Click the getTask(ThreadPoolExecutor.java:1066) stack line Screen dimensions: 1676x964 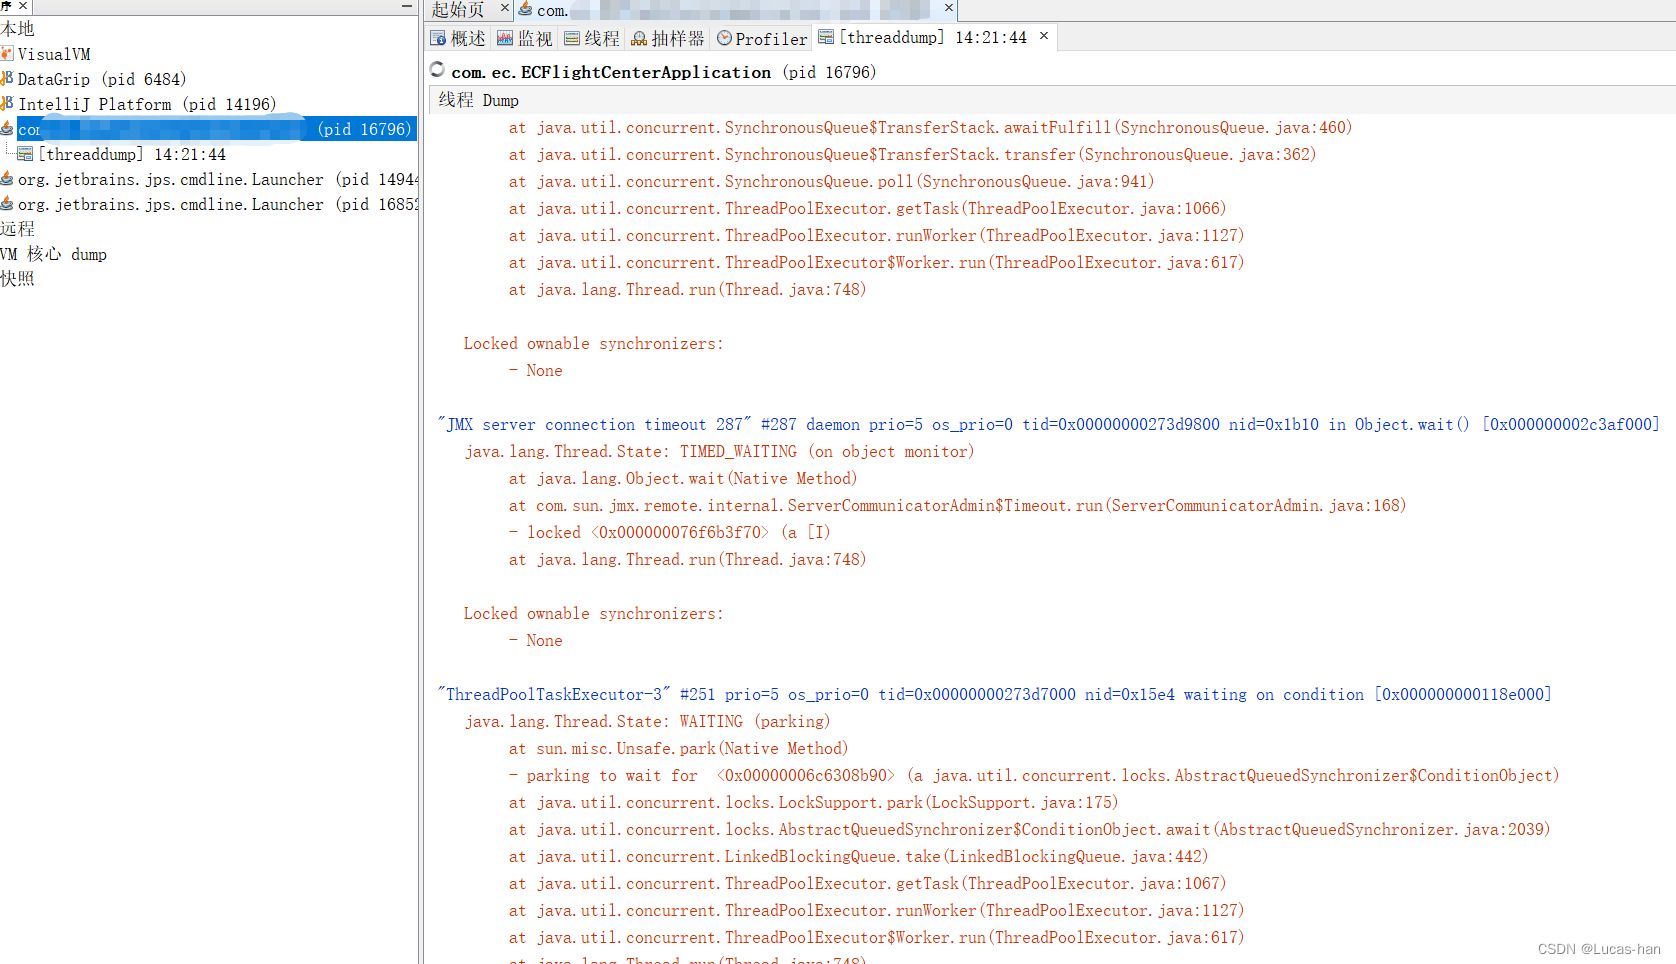pos(867,208)
